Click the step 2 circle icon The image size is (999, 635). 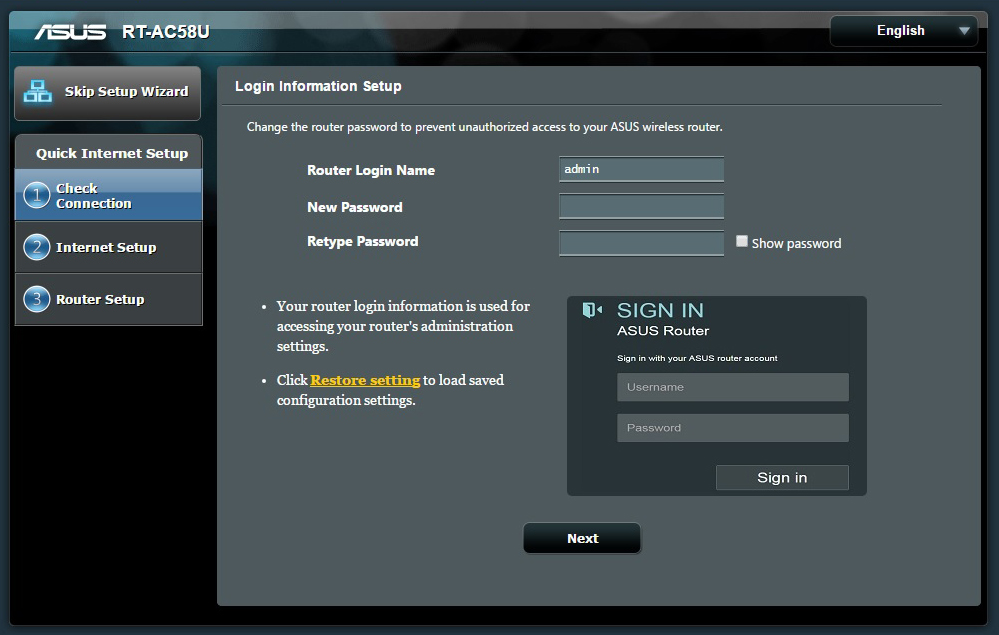[37, 247]
